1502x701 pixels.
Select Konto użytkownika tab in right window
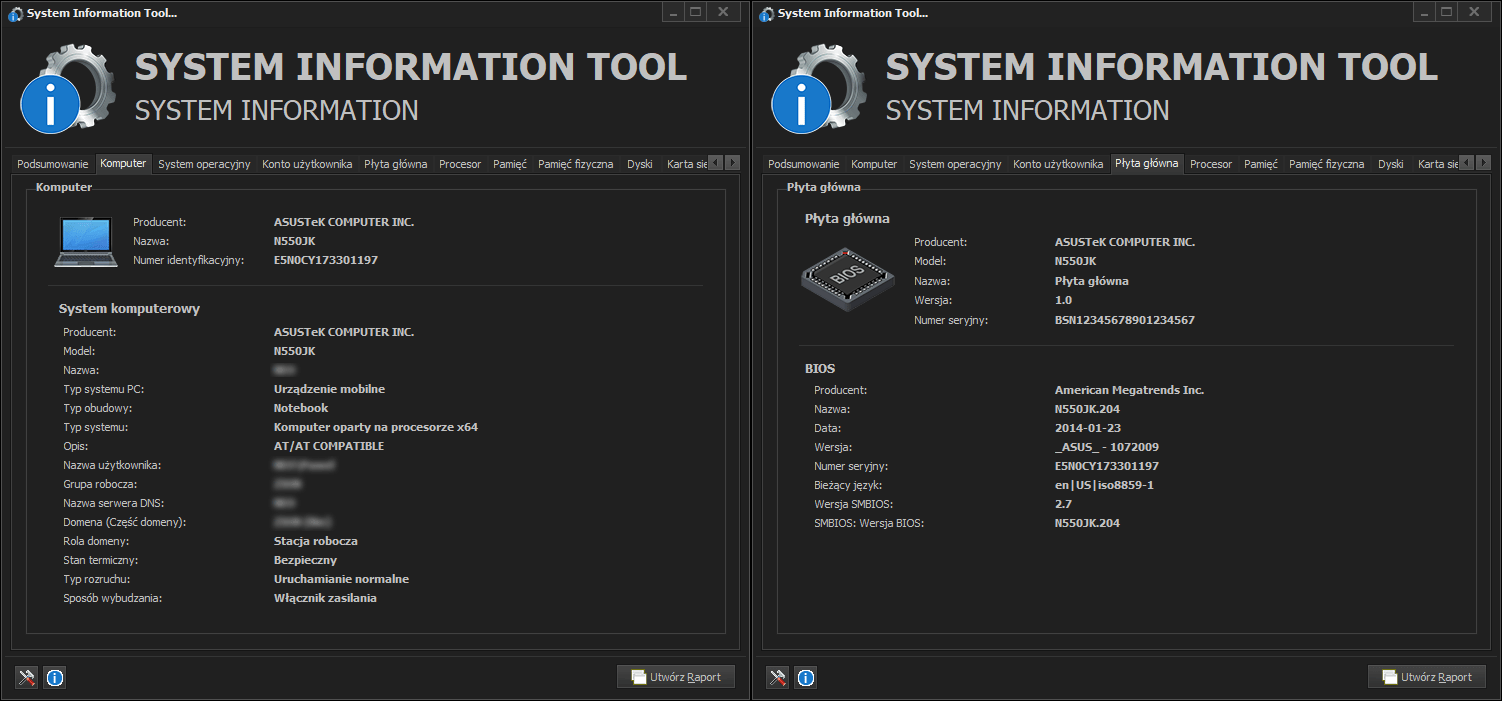(1058, 164)
